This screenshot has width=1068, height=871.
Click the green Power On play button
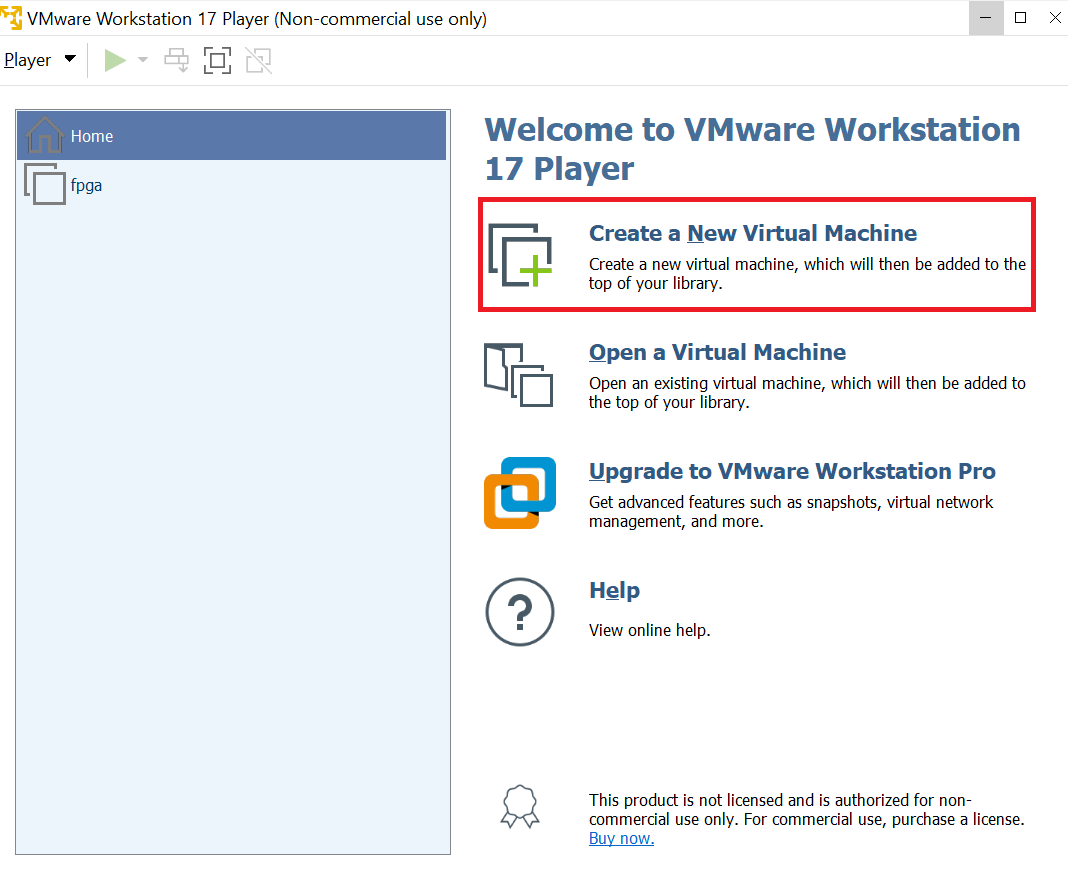[115, 60]
